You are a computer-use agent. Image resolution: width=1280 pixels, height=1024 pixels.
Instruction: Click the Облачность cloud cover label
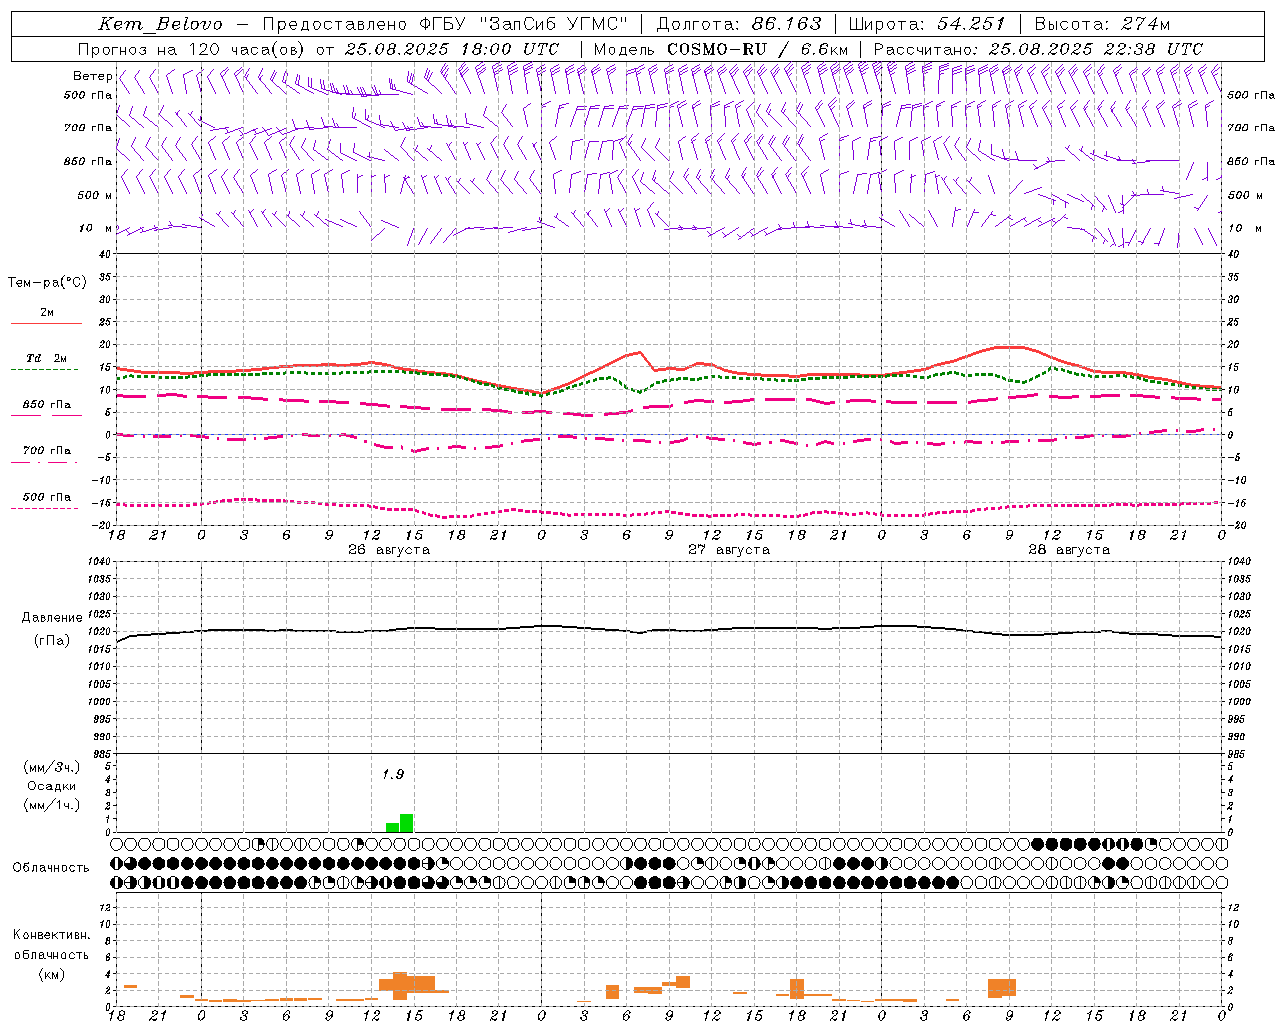[51, 868]
